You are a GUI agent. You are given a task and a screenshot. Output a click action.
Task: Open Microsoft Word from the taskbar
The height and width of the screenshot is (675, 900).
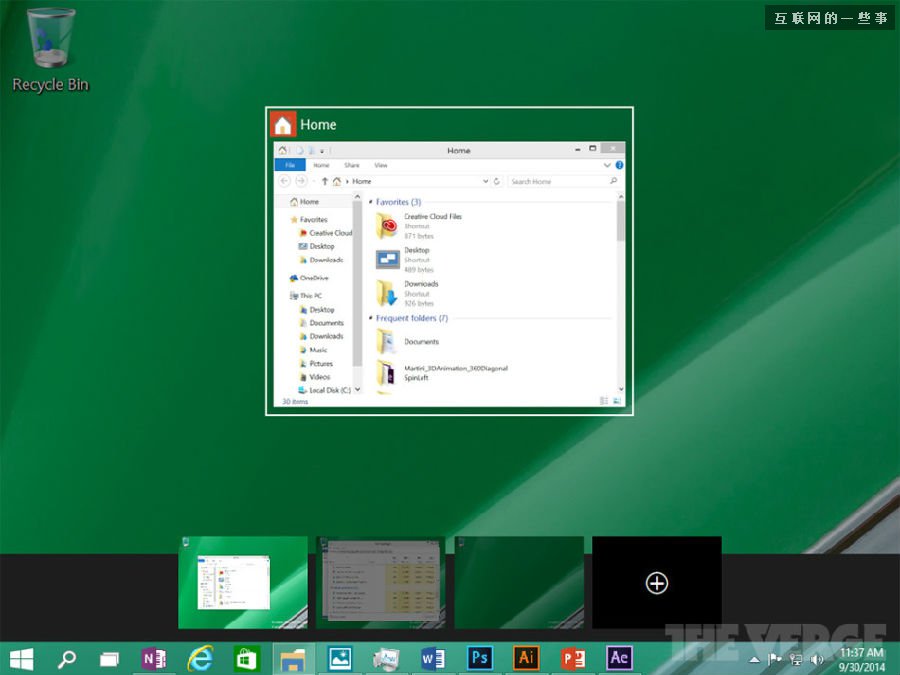(x=433, y=658)
